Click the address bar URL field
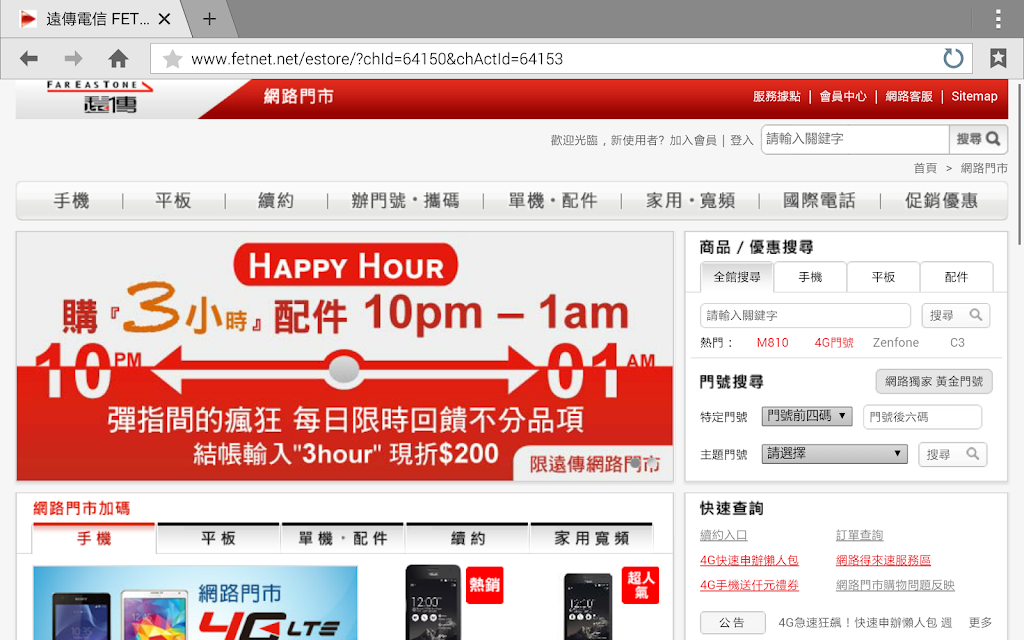This screenshot has width=1024, height=640. coord(562,59)
